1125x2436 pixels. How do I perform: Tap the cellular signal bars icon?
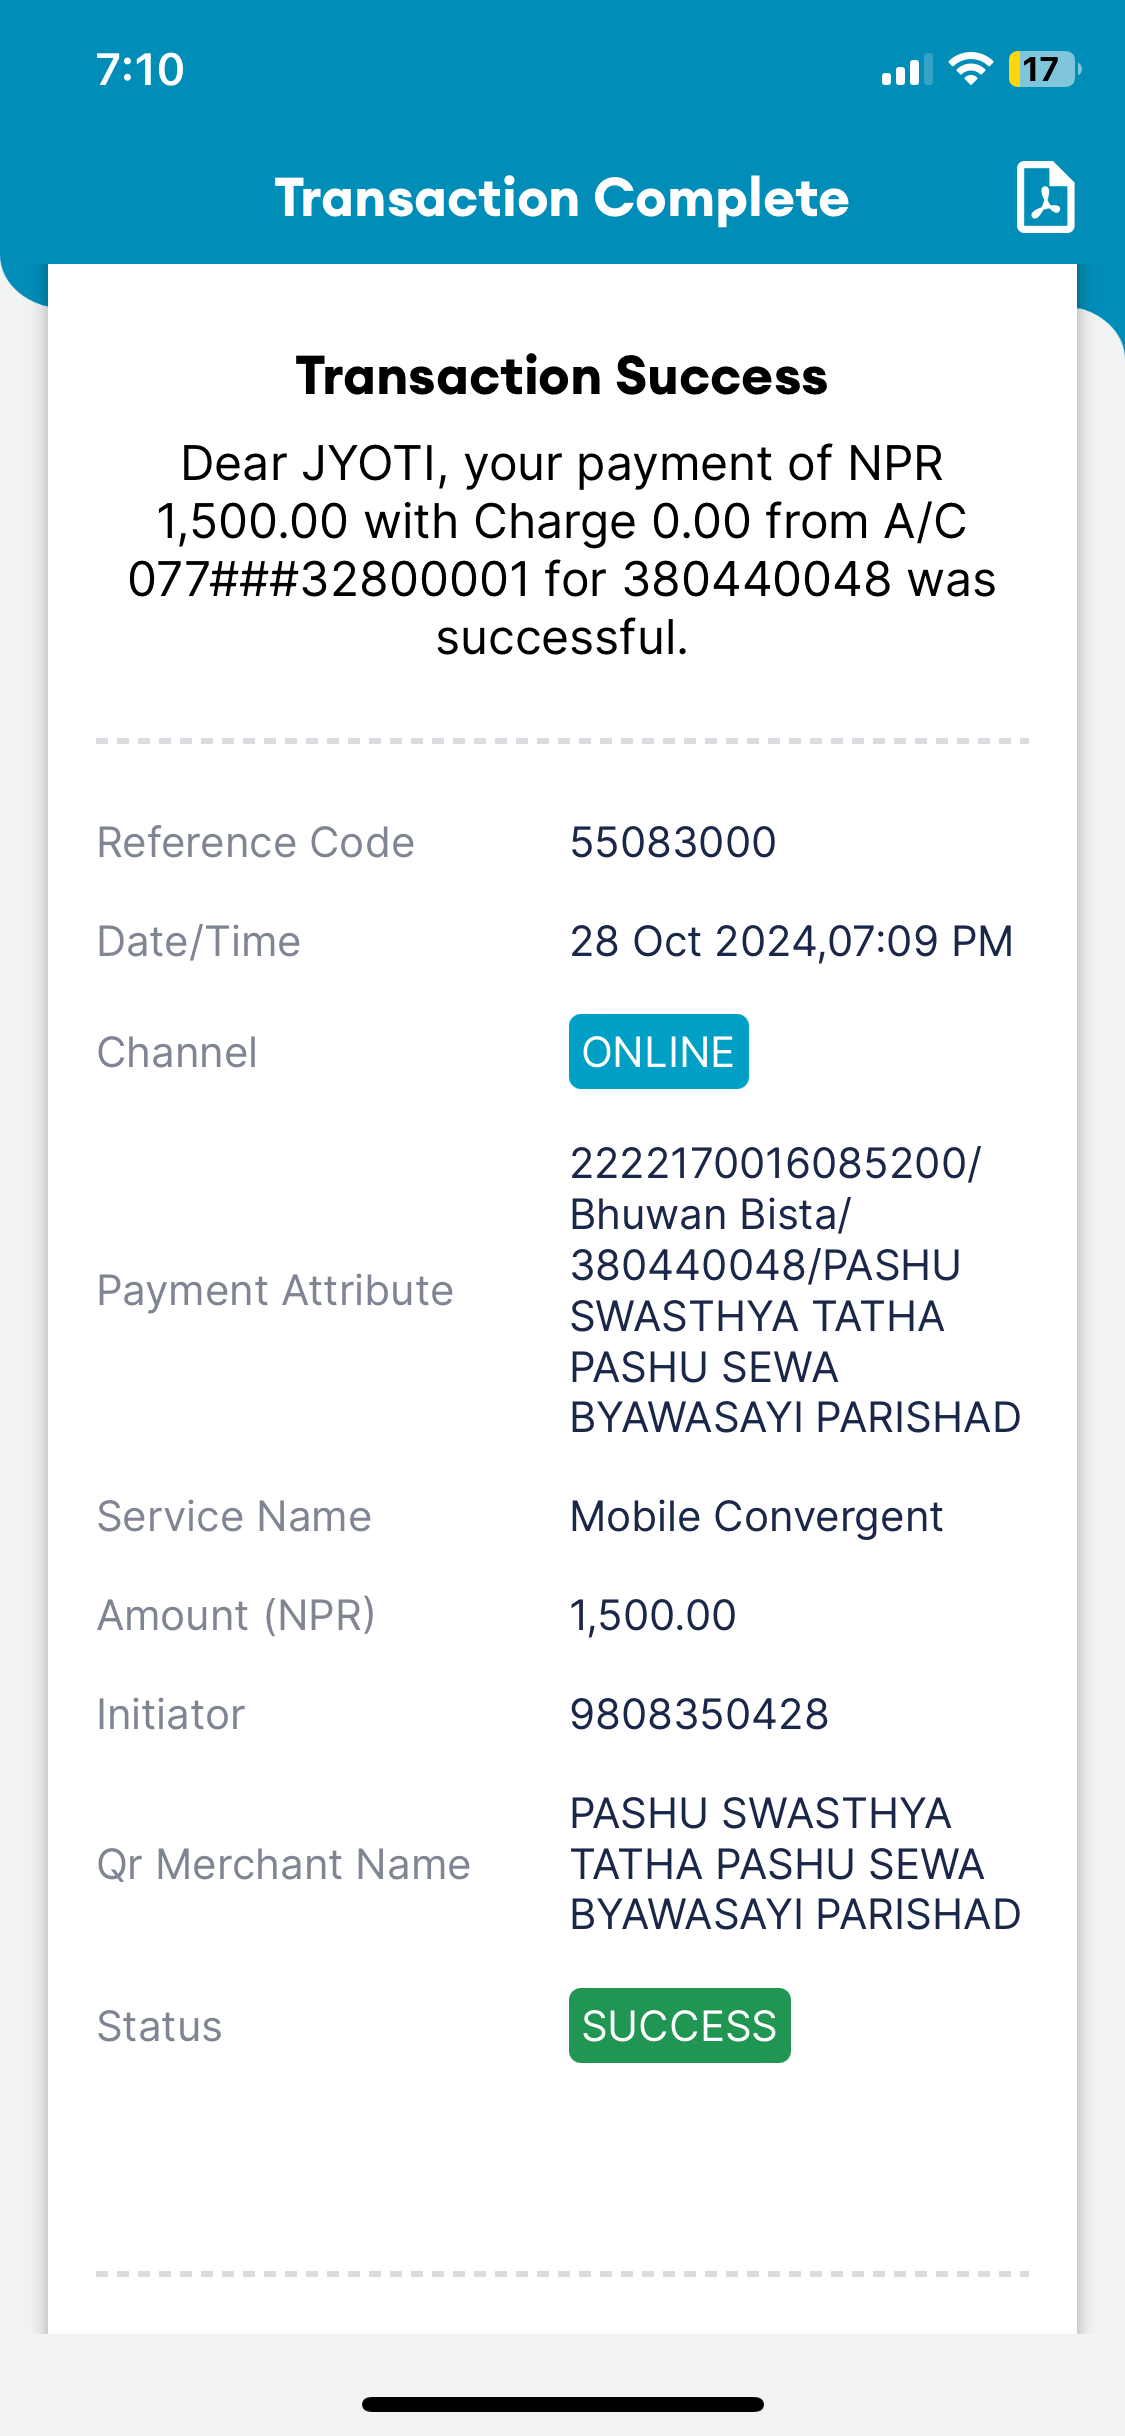tap(907, 70)
